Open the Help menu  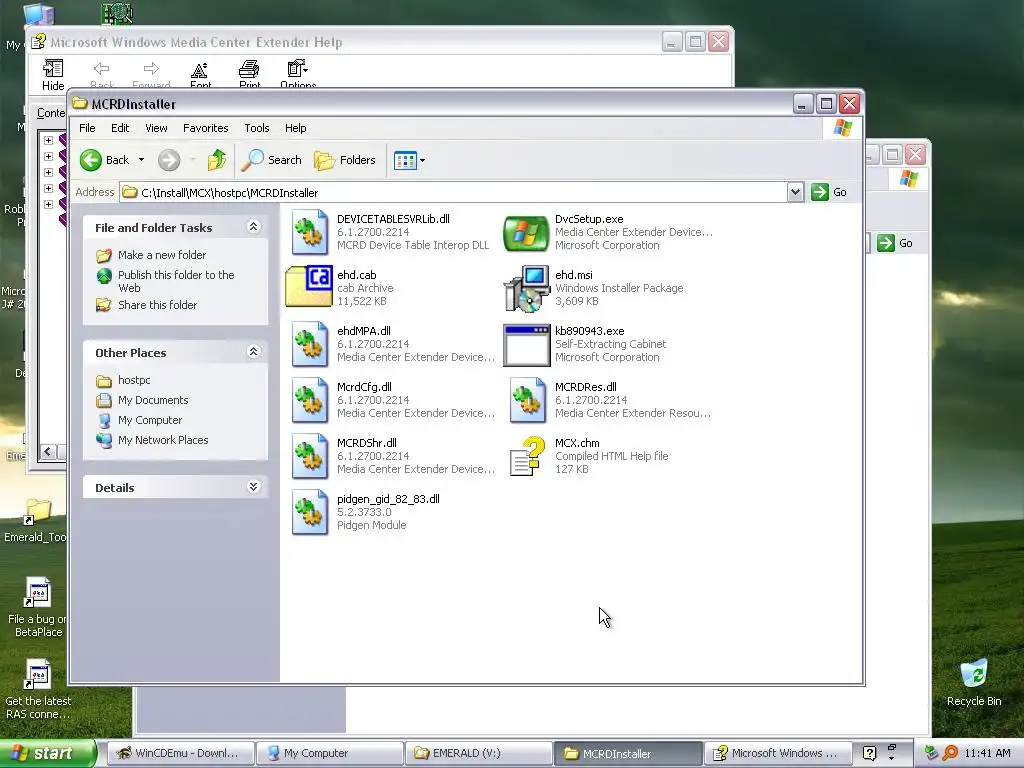[295, 128]
